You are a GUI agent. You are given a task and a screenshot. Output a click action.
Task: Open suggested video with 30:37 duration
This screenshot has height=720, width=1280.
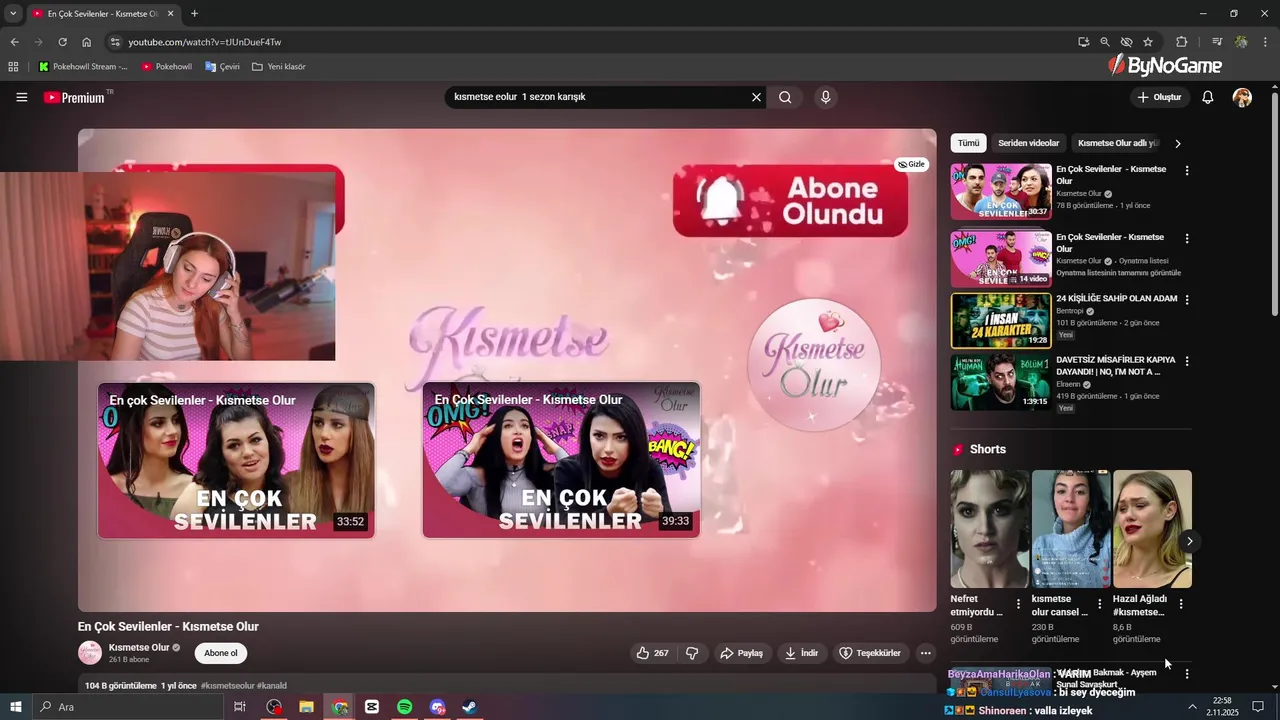[x=1001, y=191]
